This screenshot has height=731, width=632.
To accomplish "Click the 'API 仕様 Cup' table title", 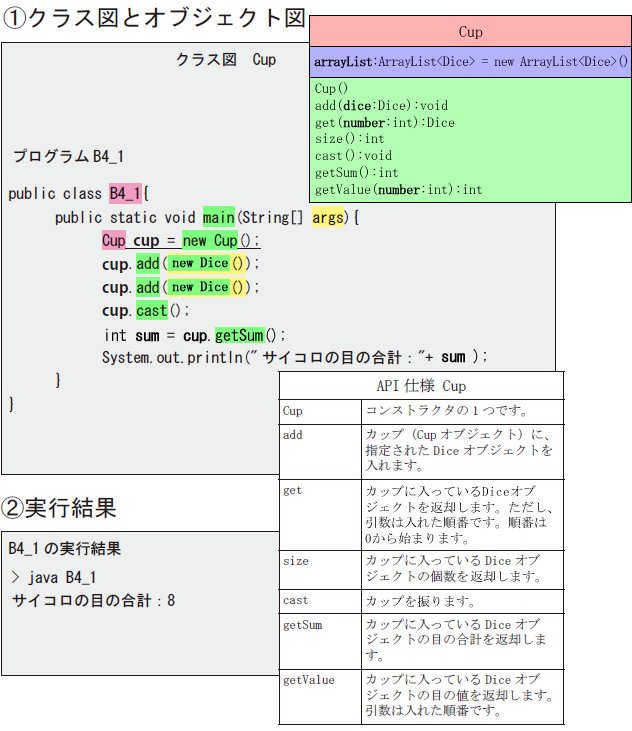I will pyautogui.click(x=420, y=385).
